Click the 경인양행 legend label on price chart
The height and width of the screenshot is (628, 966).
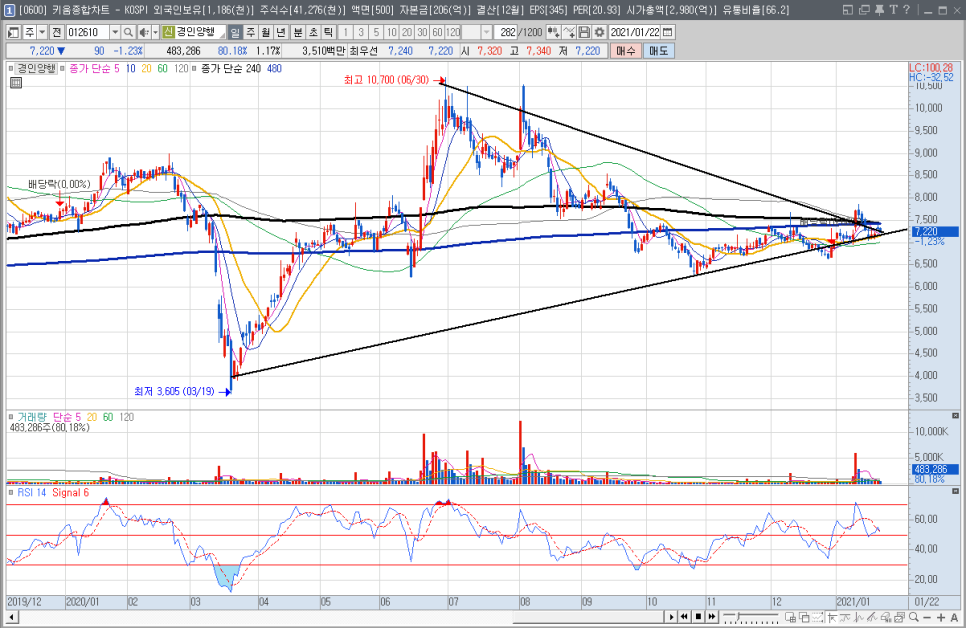click(x=36, y=68)
